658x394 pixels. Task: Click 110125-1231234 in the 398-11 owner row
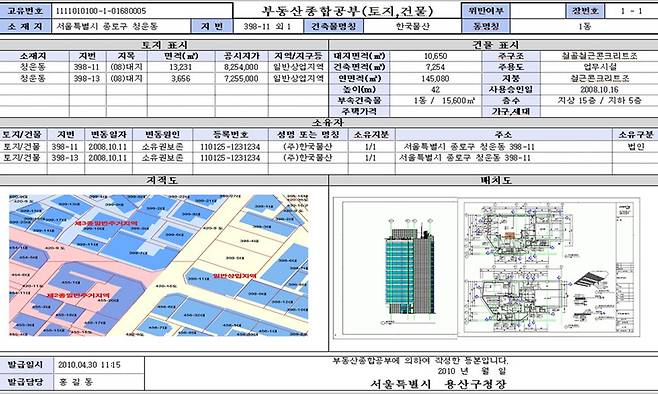[x=230, y=147]
